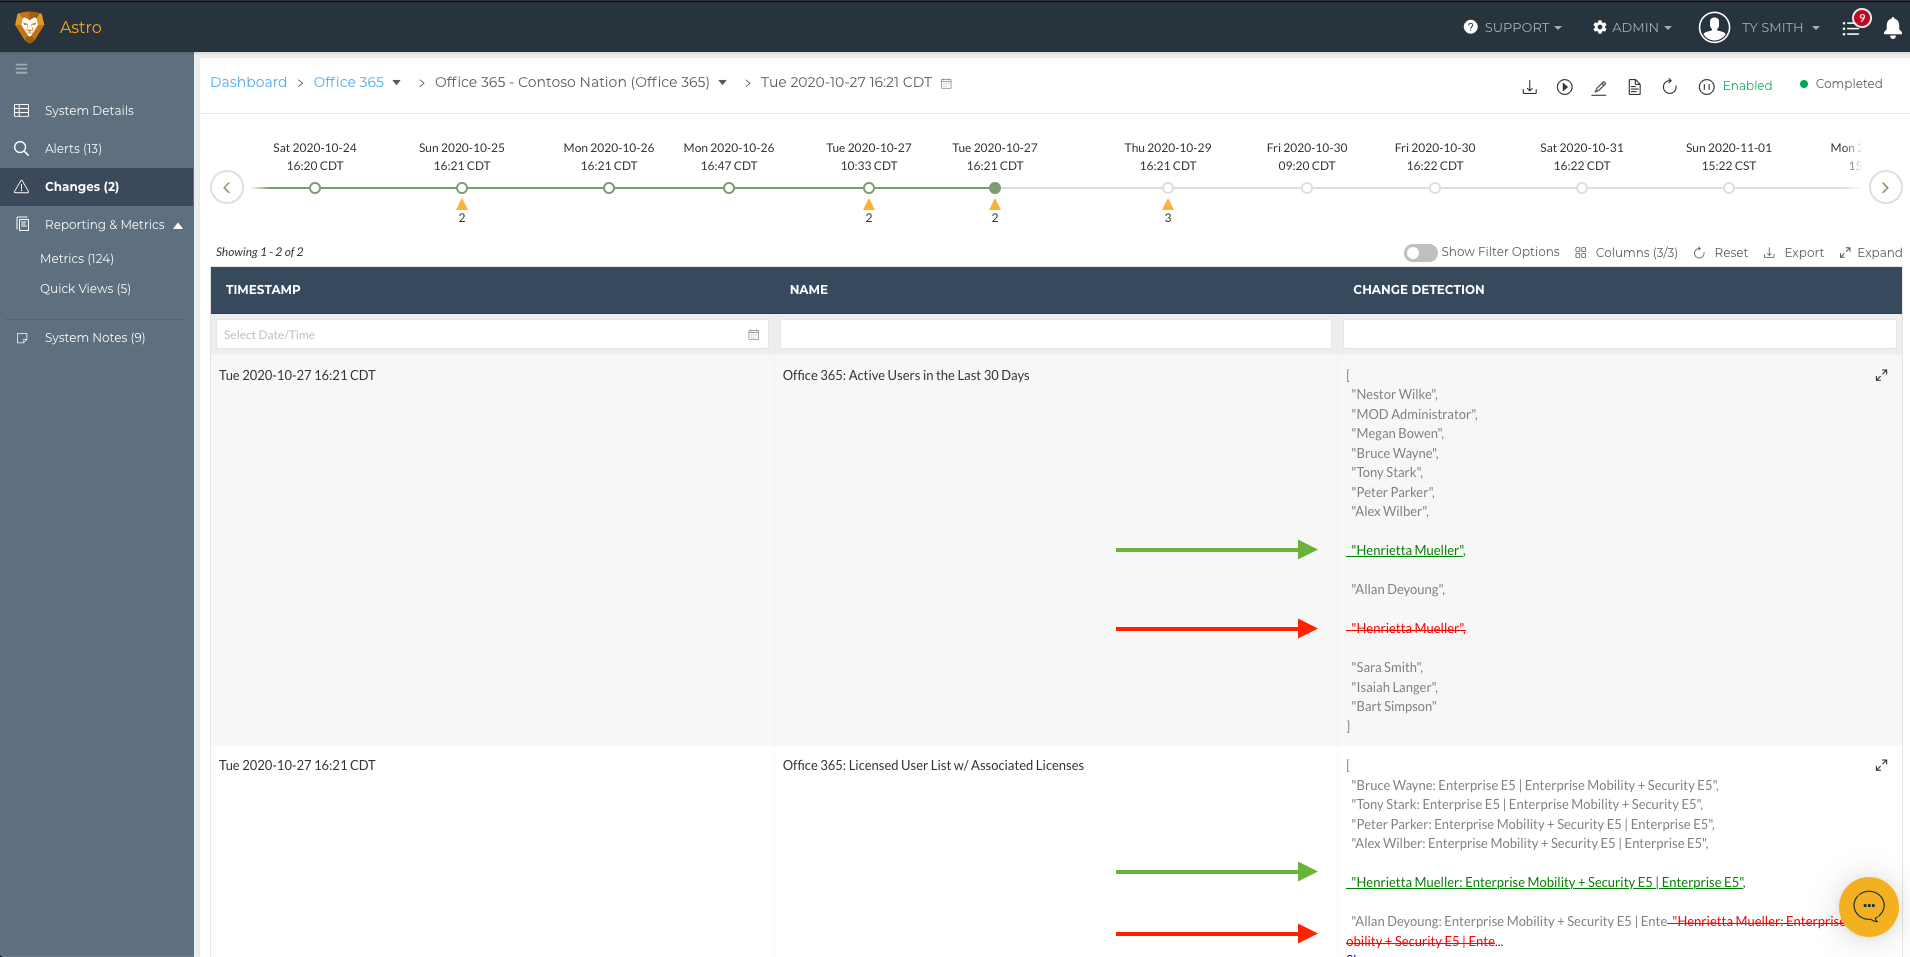Open Metrics (124) in the sidebar

click(77, 258)
